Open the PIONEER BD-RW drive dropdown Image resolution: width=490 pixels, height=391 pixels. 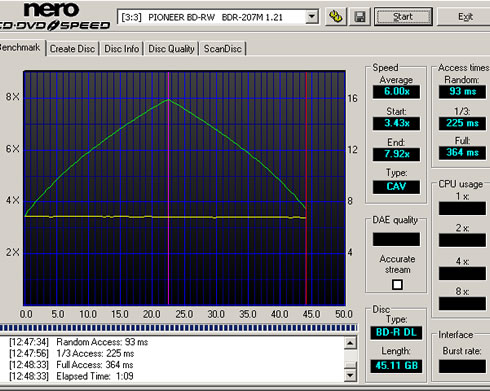point(311,17)
